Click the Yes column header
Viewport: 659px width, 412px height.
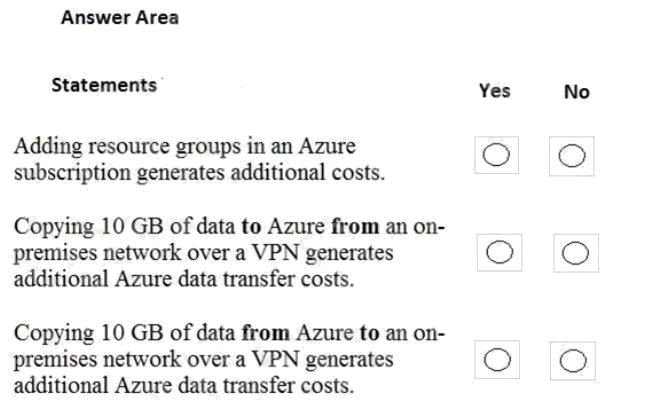tap(494, 91)
